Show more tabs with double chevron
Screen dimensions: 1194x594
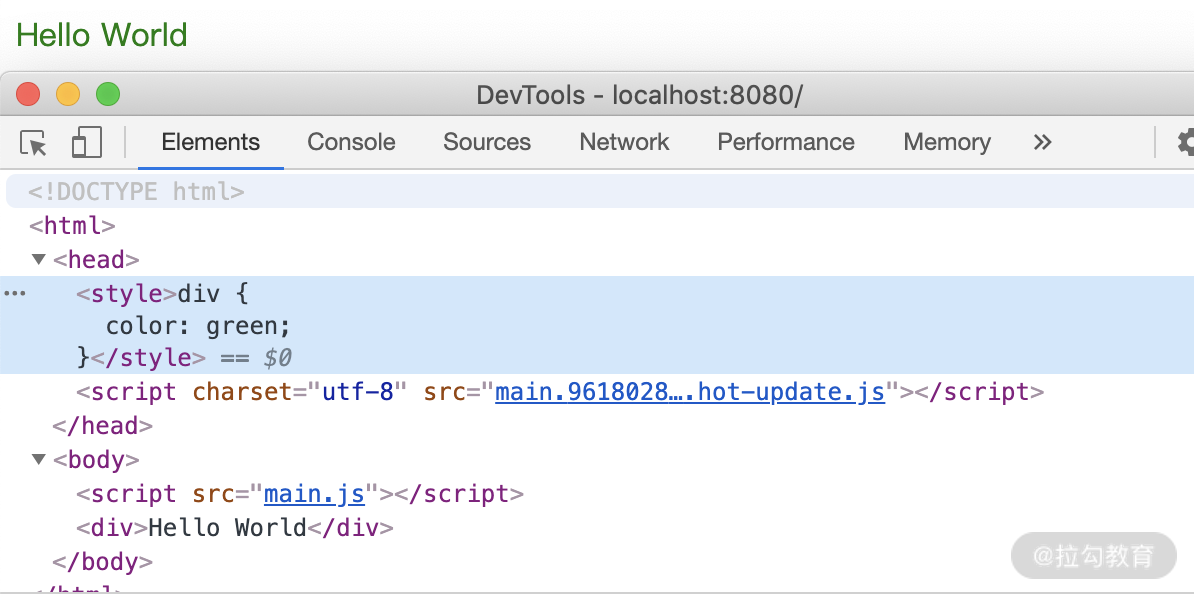pyautogui.click(x=1042, y=143)
